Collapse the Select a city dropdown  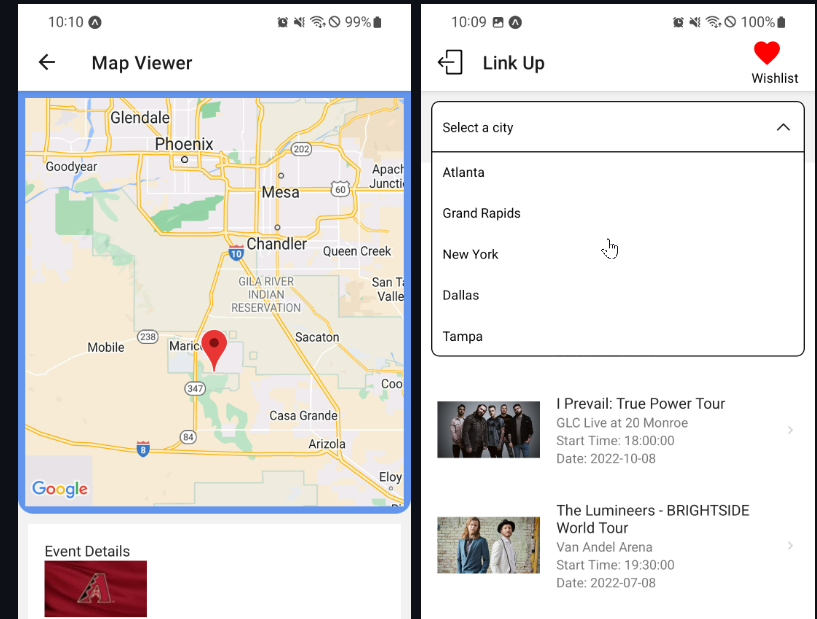point(618,127)
